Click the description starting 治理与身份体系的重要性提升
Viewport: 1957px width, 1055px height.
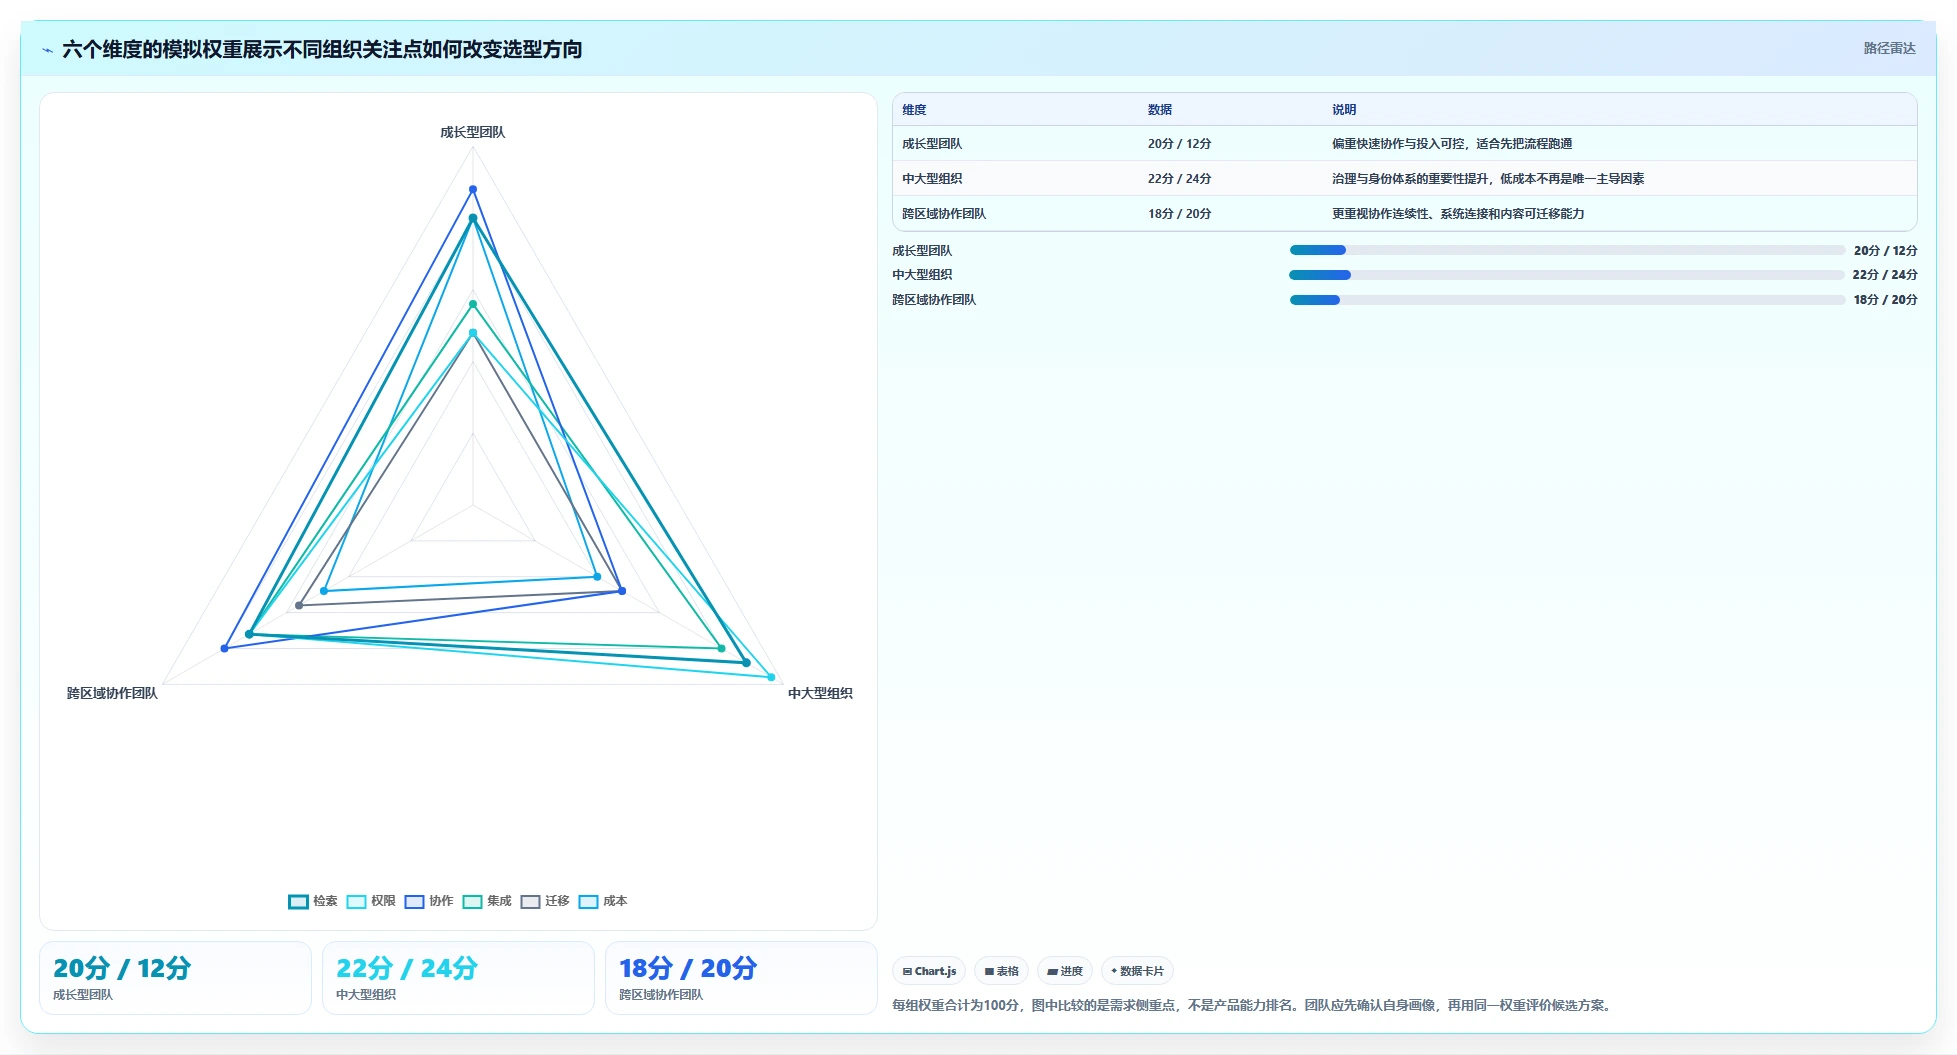click(x=1488, y=179)
